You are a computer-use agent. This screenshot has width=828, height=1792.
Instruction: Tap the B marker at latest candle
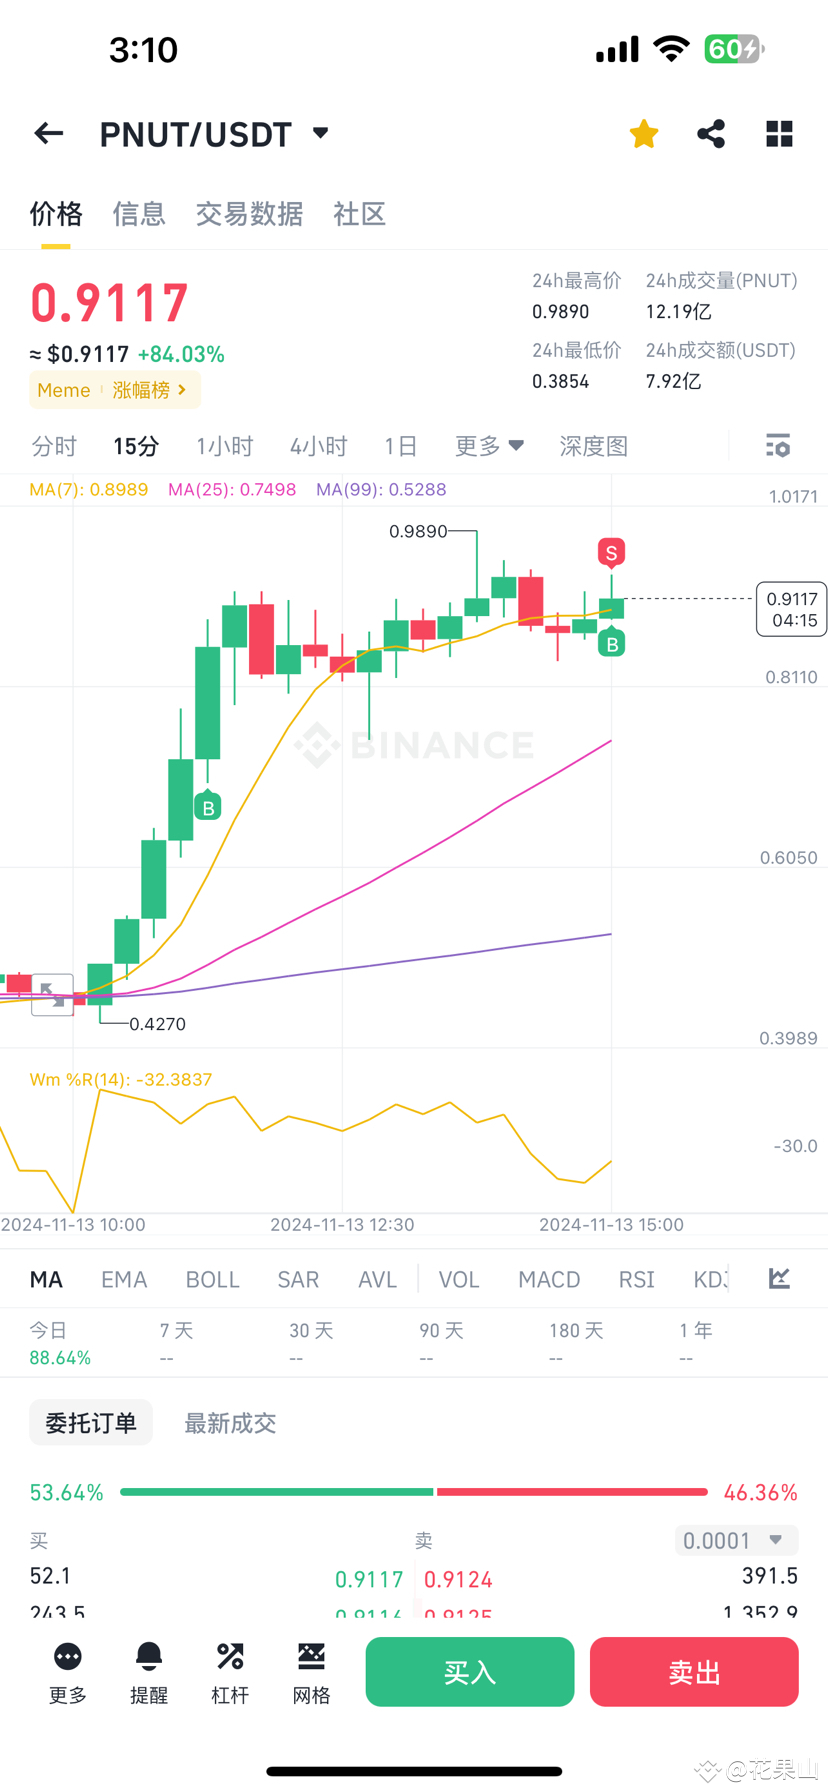(611, 643)
